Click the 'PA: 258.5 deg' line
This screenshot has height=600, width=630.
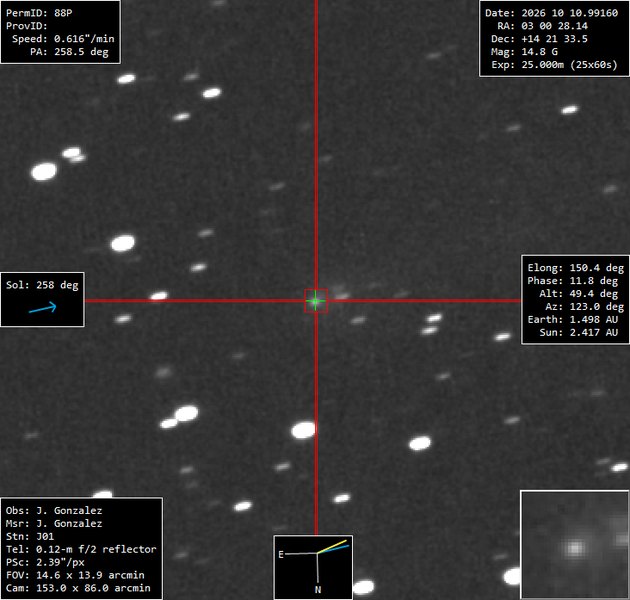click(69, 52)
